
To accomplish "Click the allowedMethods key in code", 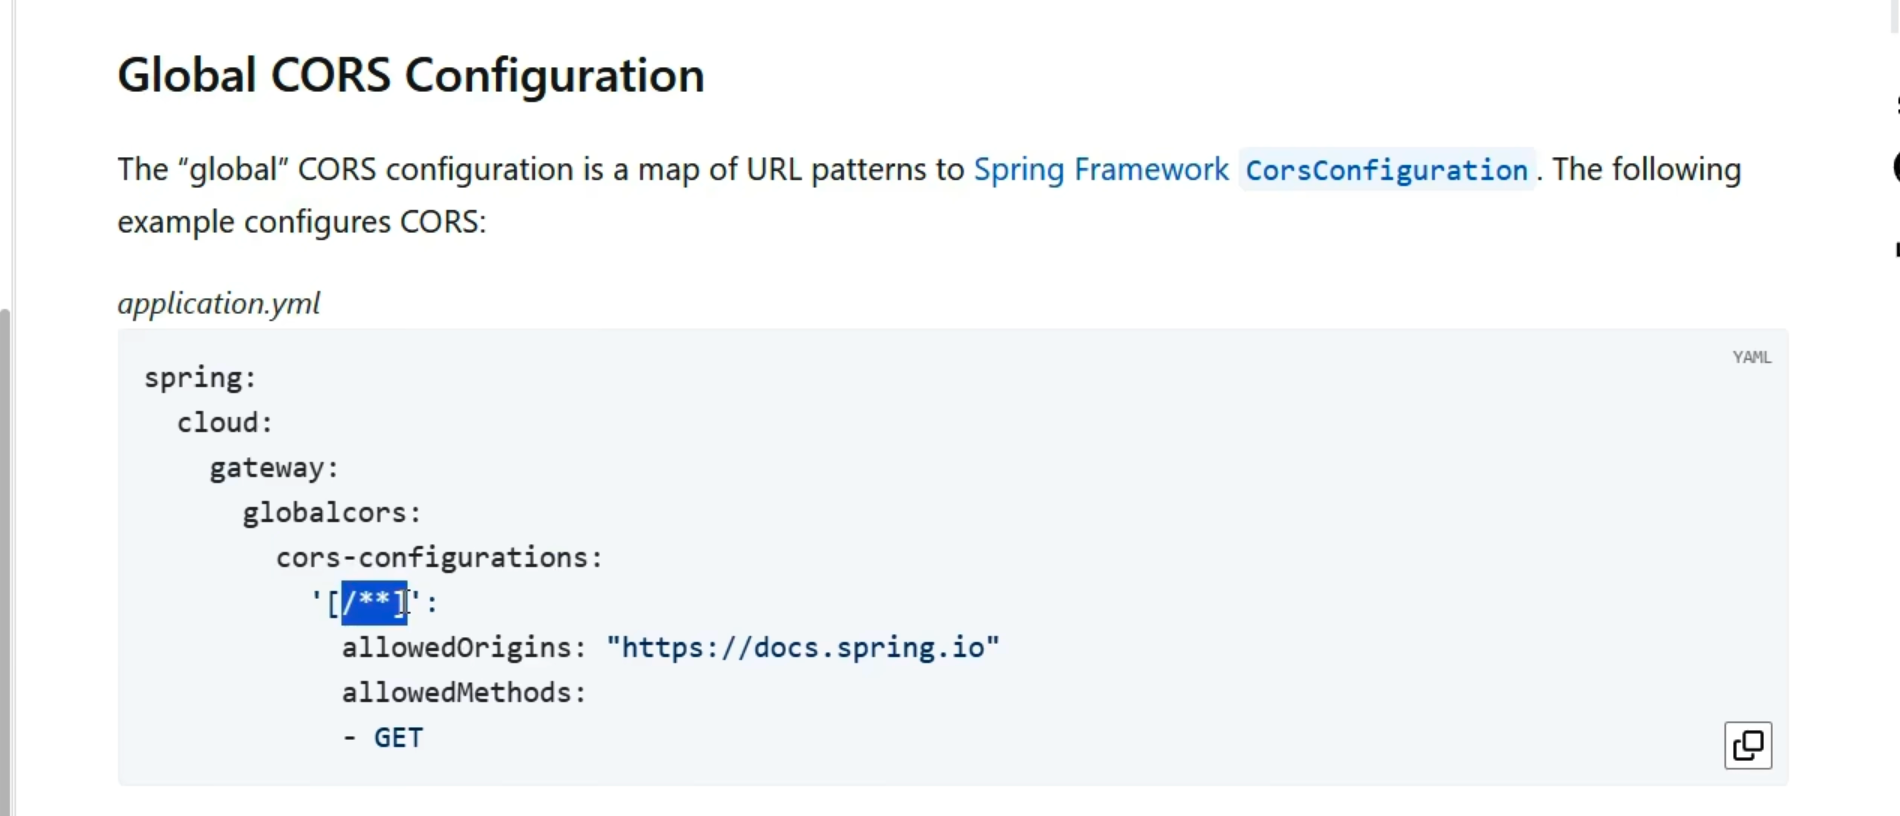I will coord(458,693).
